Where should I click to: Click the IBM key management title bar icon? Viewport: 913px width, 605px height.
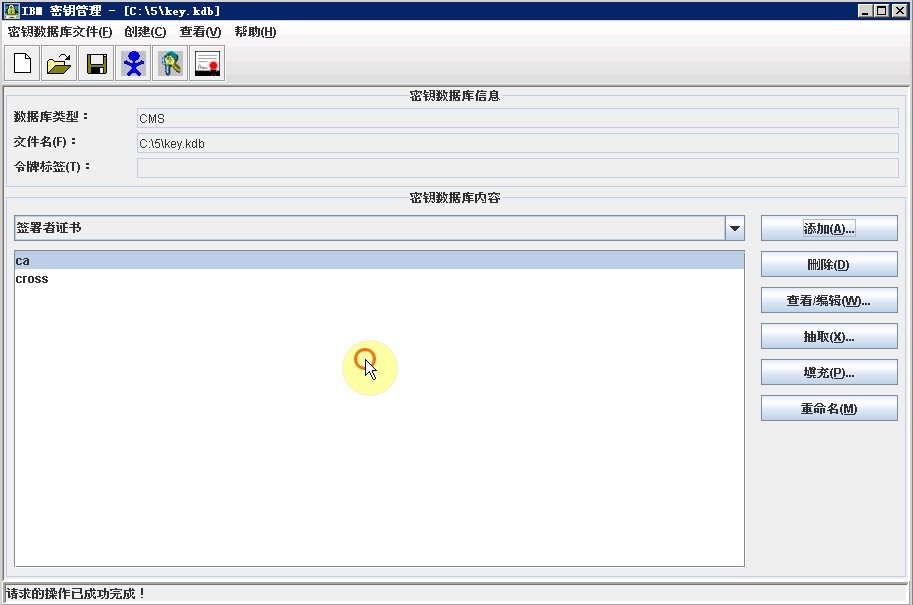11,11
